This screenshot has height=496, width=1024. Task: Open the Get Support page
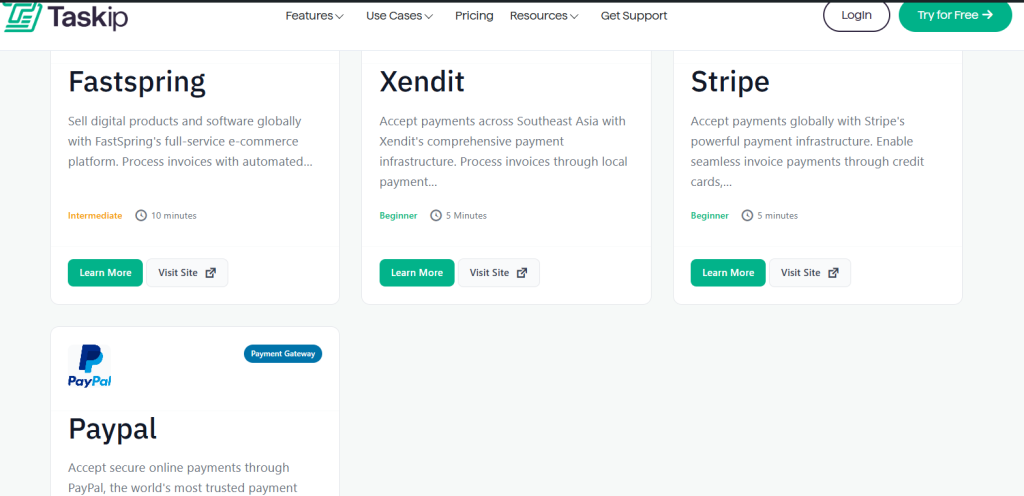(x=634, y=16)
